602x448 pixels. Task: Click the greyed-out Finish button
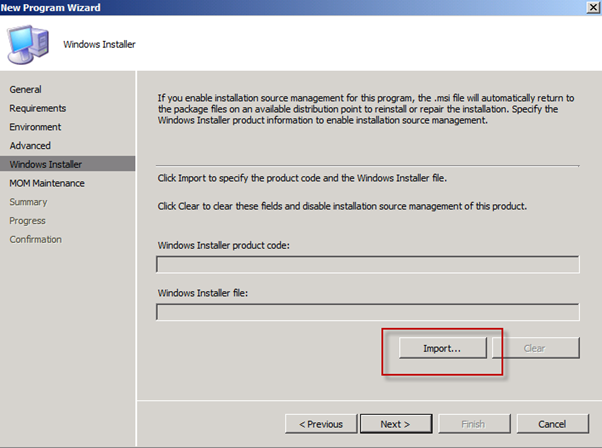(x=474, y=424)
